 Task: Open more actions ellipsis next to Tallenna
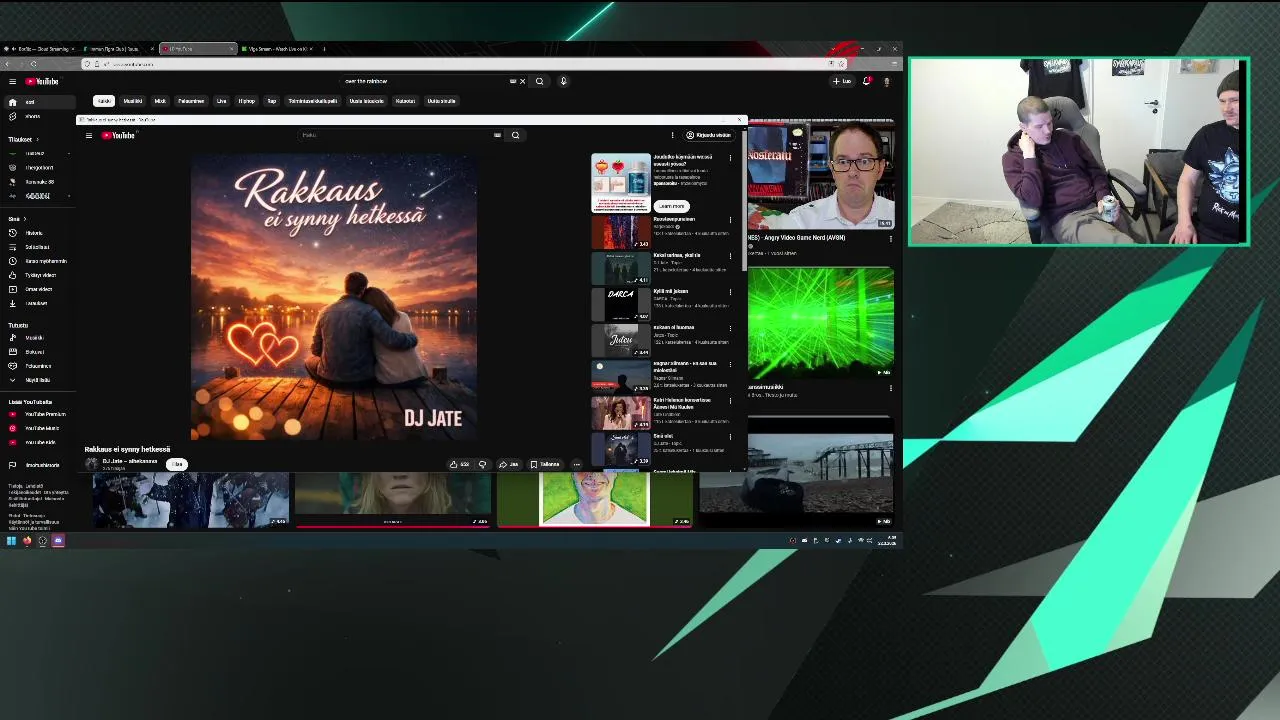(x=576, y=464)
